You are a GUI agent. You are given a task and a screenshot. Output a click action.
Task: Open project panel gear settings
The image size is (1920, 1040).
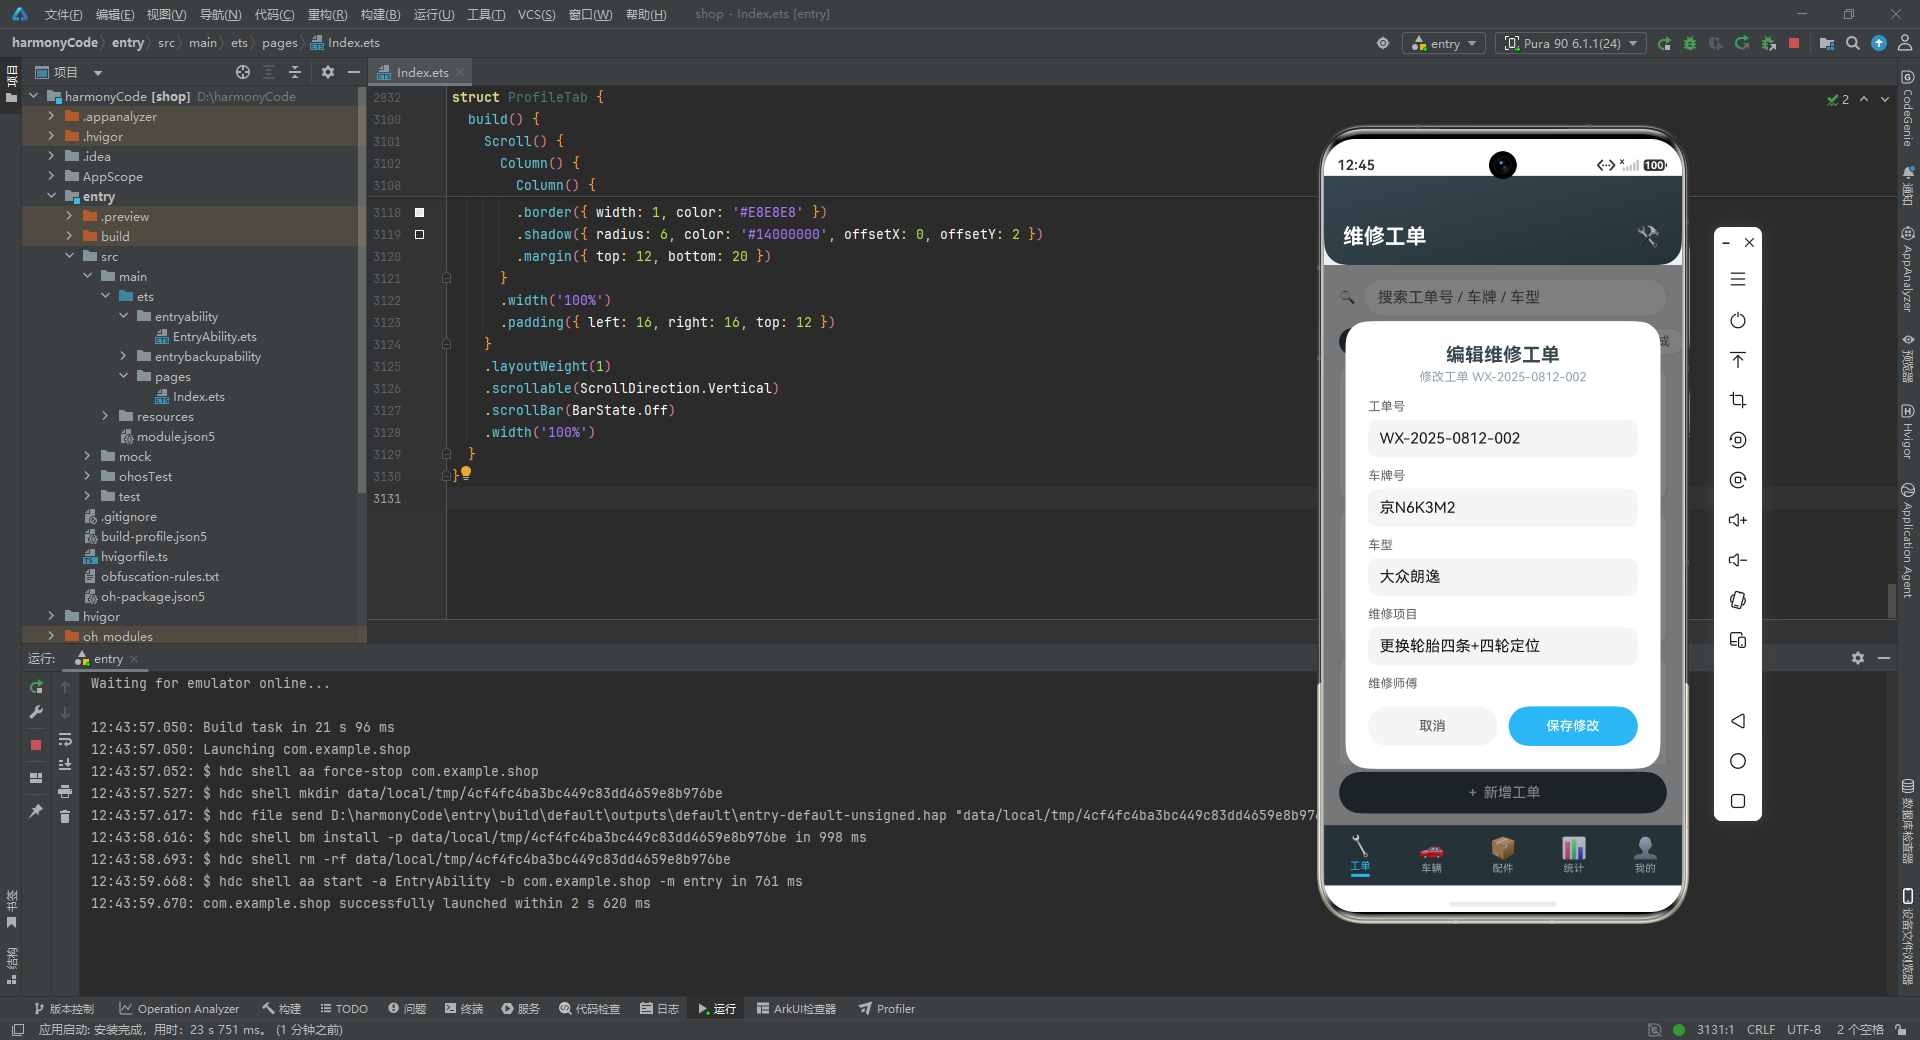pos(328,72)
